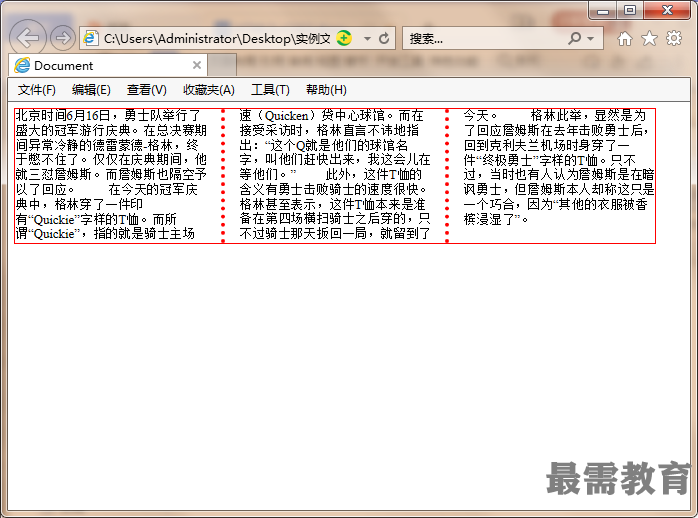Open the Home page icon

click(625, 39)
